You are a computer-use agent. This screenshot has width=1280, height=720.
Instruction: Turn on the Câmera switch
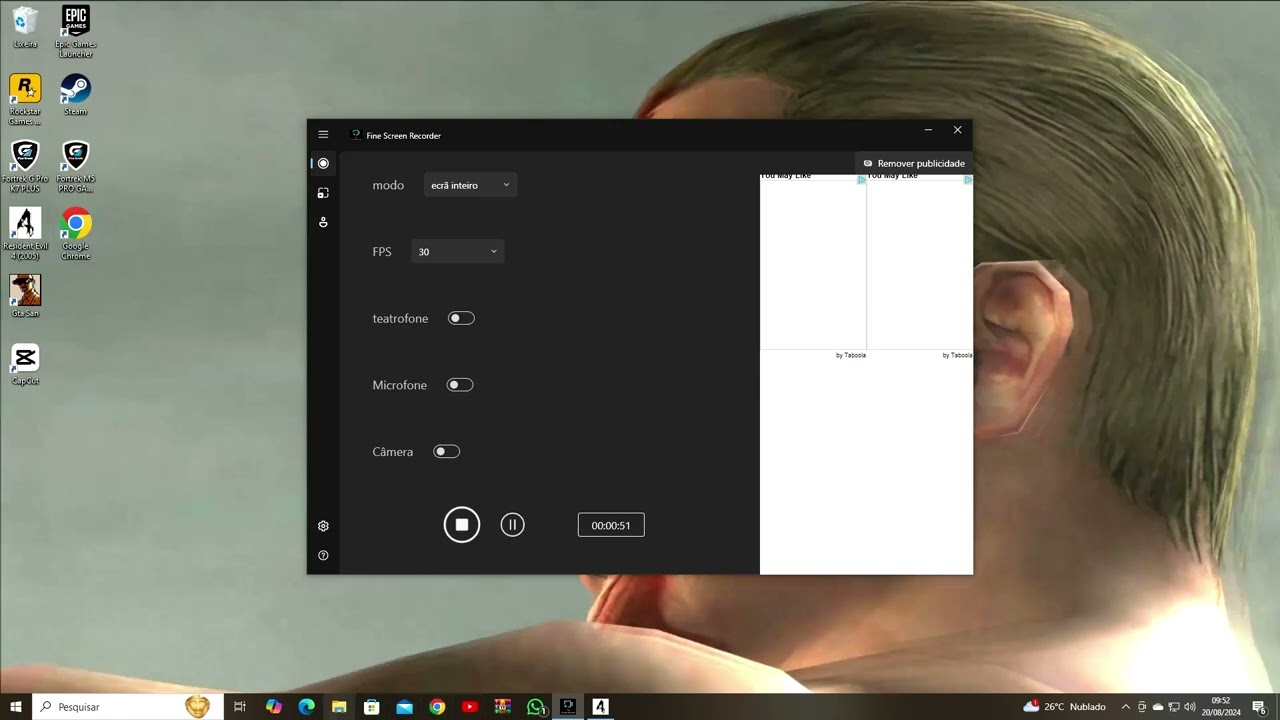click(x=446, y=452)
